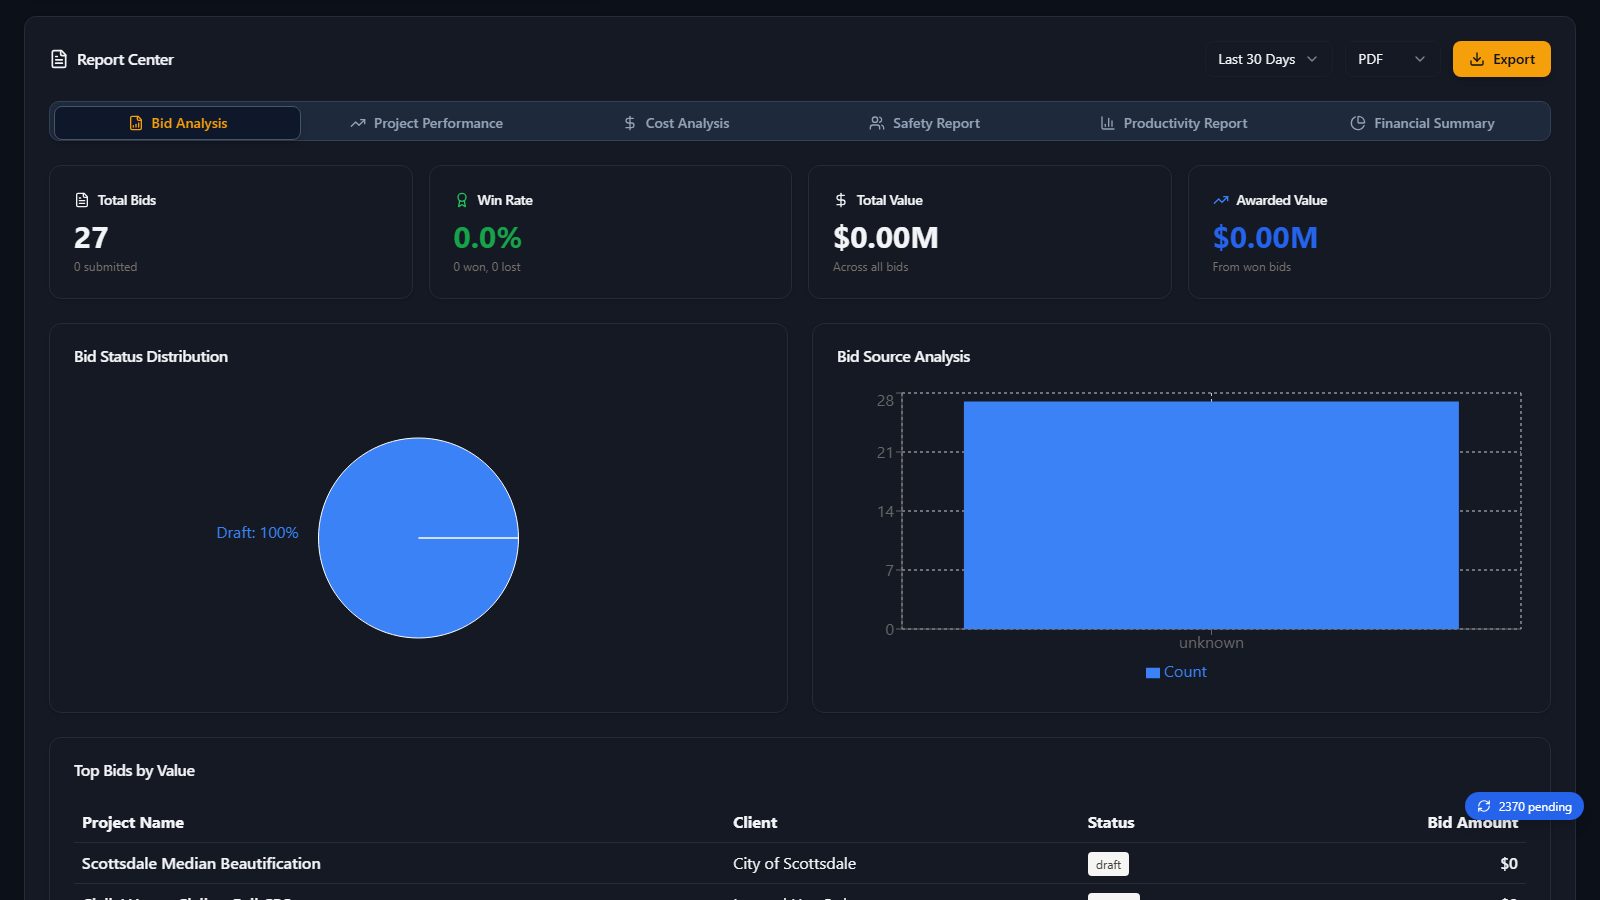This screenshot has width=1600, height=900.
Task: Click the Safety Report people icon
Action: [877, 123]
